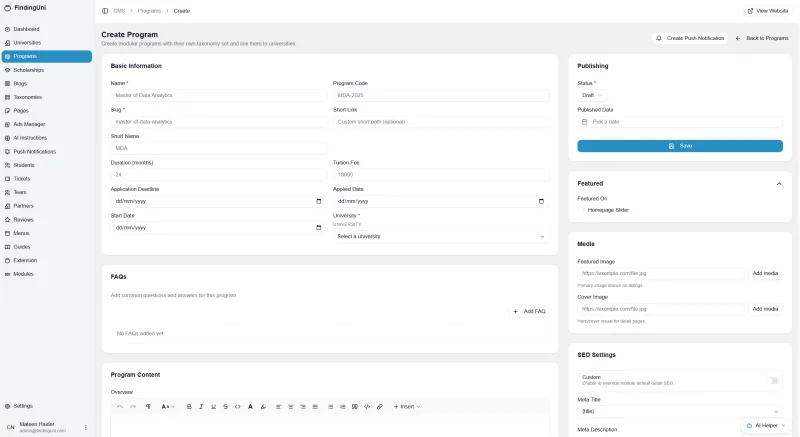Viewport: 800px width, 437px height.
Task: Open Ads Manager in the sidebar
Action: [x=47, y=124]
